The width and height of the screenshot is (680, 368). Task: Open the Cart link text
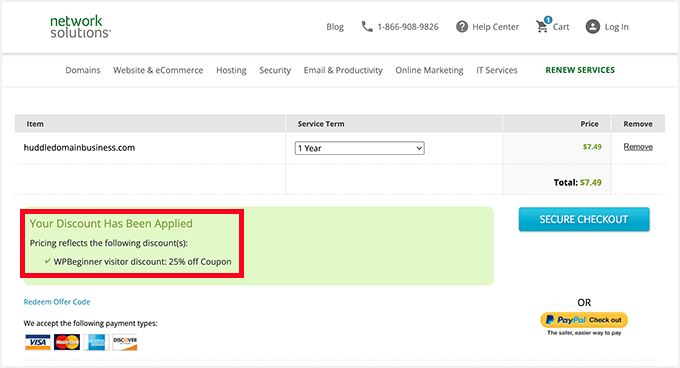pyautogui.click(x=561, y=27)
